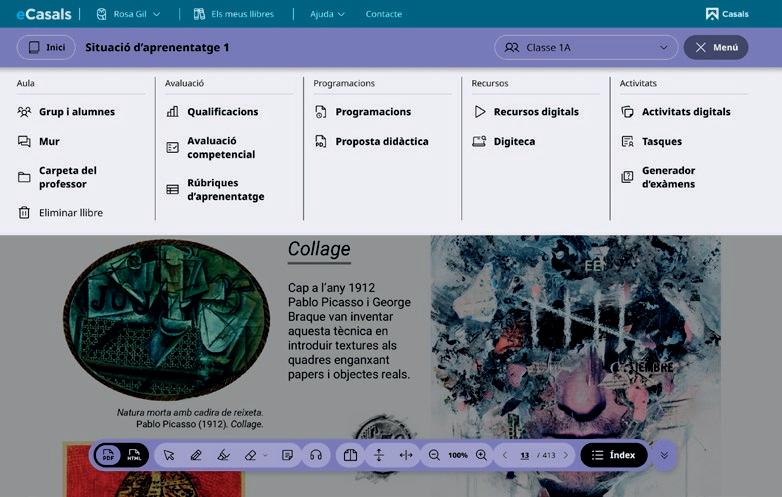Viewport: 782px width, 497px height.
Task: Go to the previous page
Action: point(505,455)
